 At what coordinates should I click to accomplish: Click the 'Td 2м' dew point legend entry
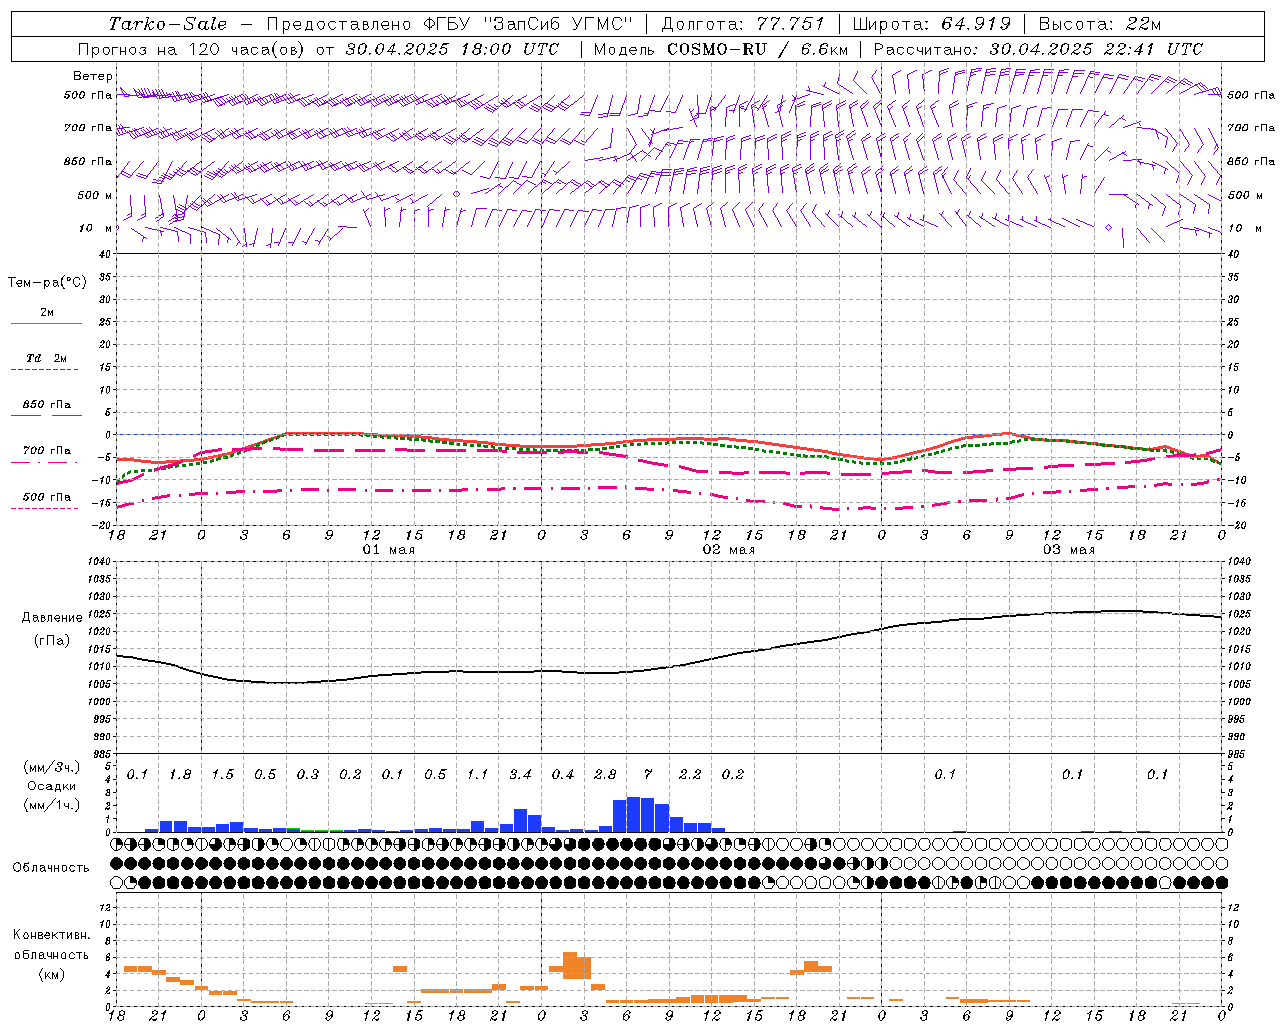46,358
